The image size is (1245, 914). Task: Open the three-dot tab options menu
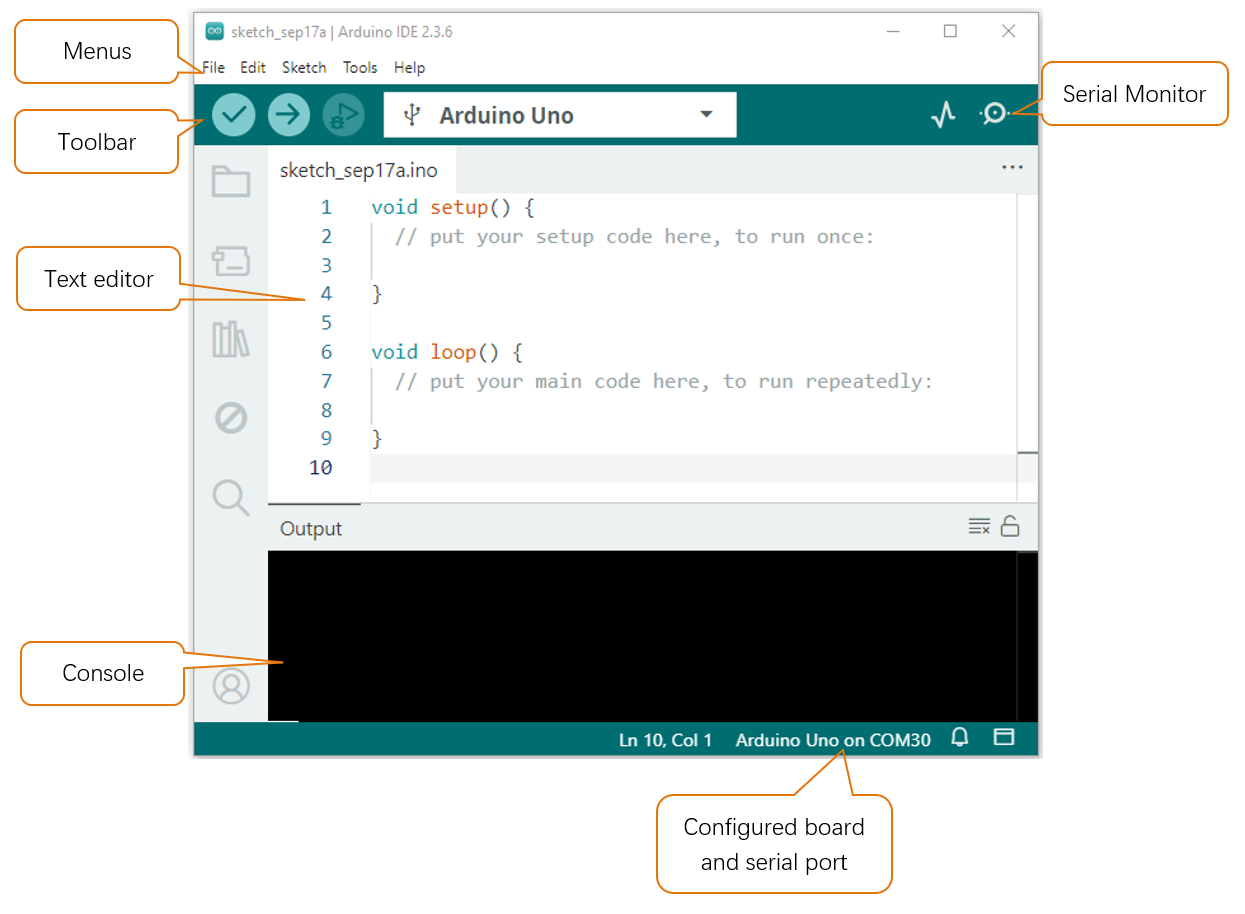[1012, 168]
